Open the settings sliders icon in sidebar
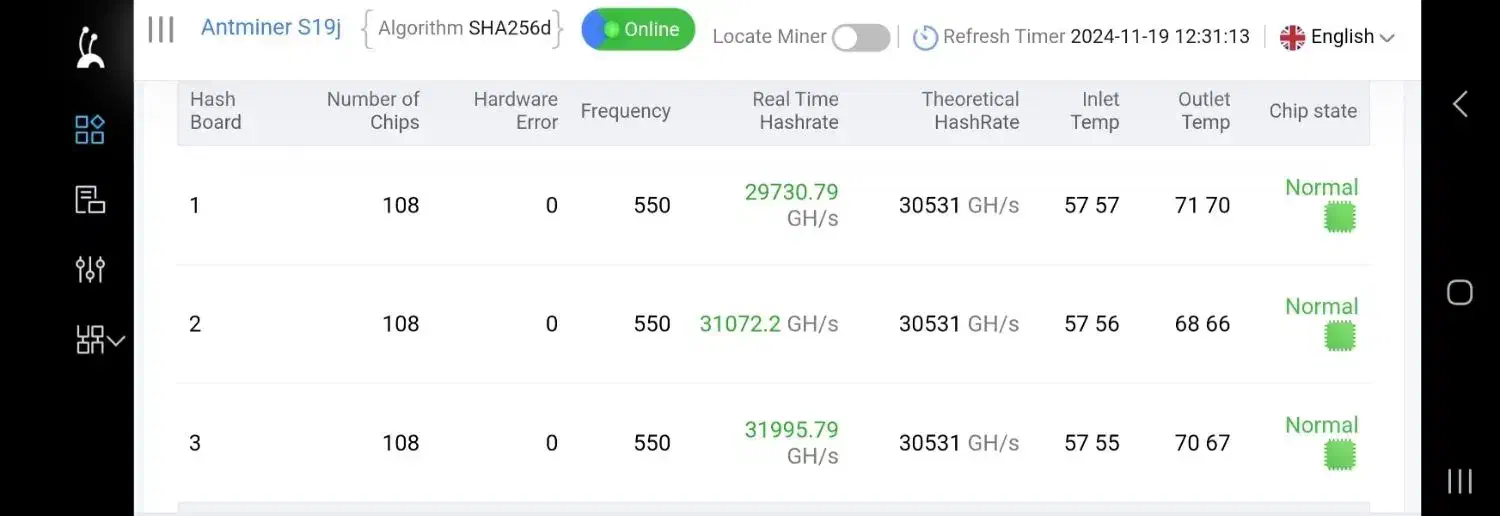 (90, 269)
